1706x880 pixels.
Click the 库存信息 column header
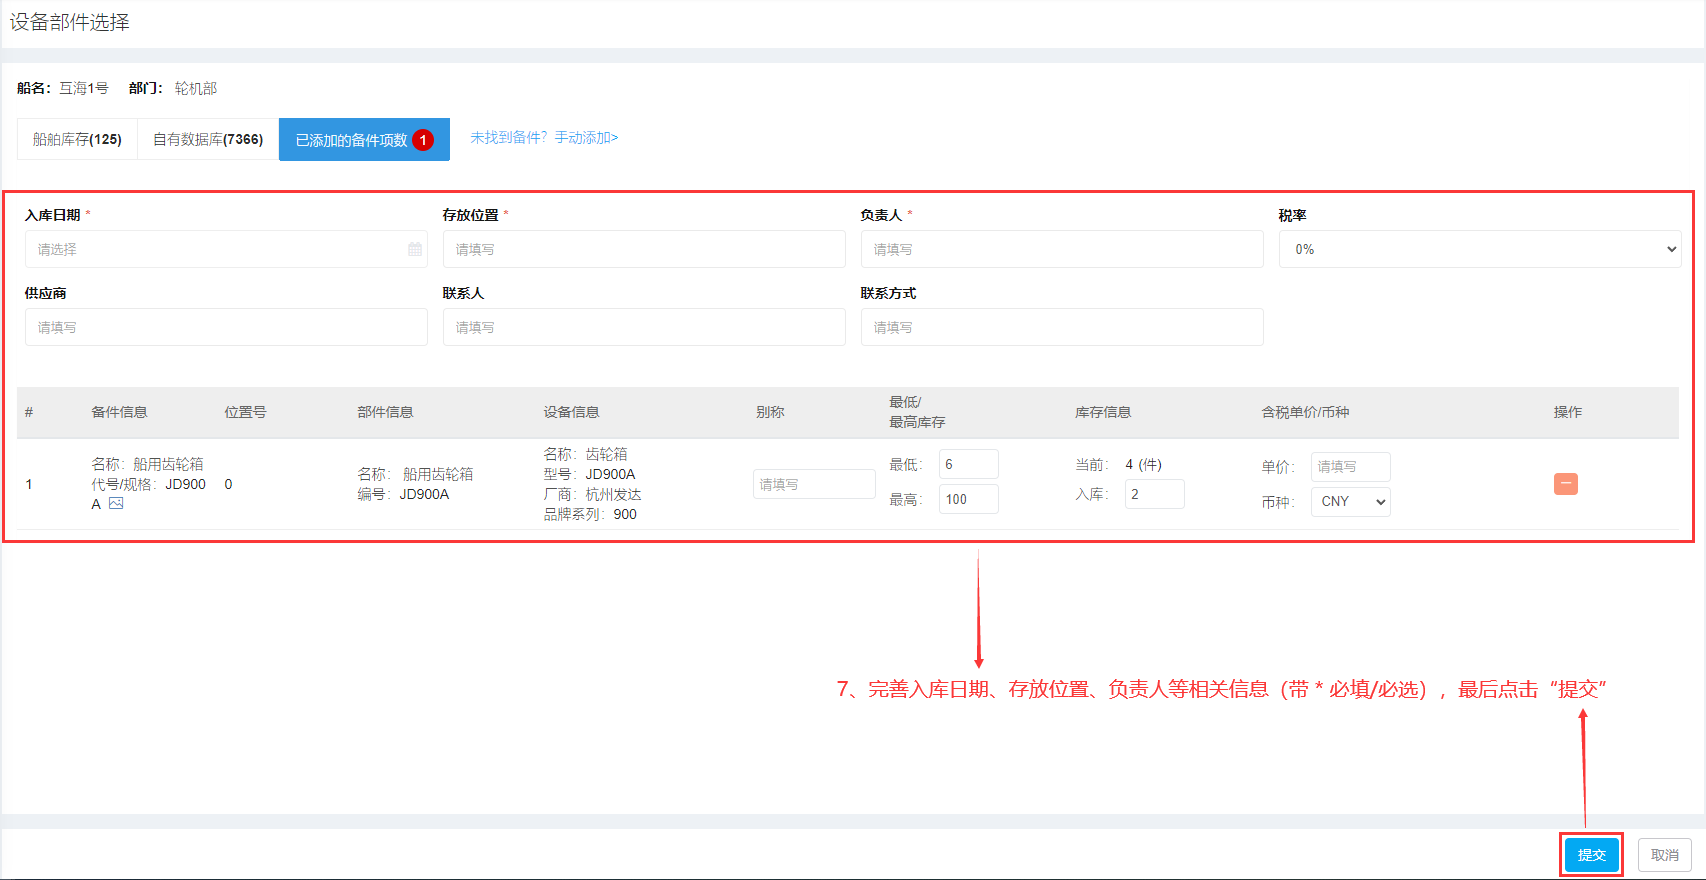pos(1103,412)
